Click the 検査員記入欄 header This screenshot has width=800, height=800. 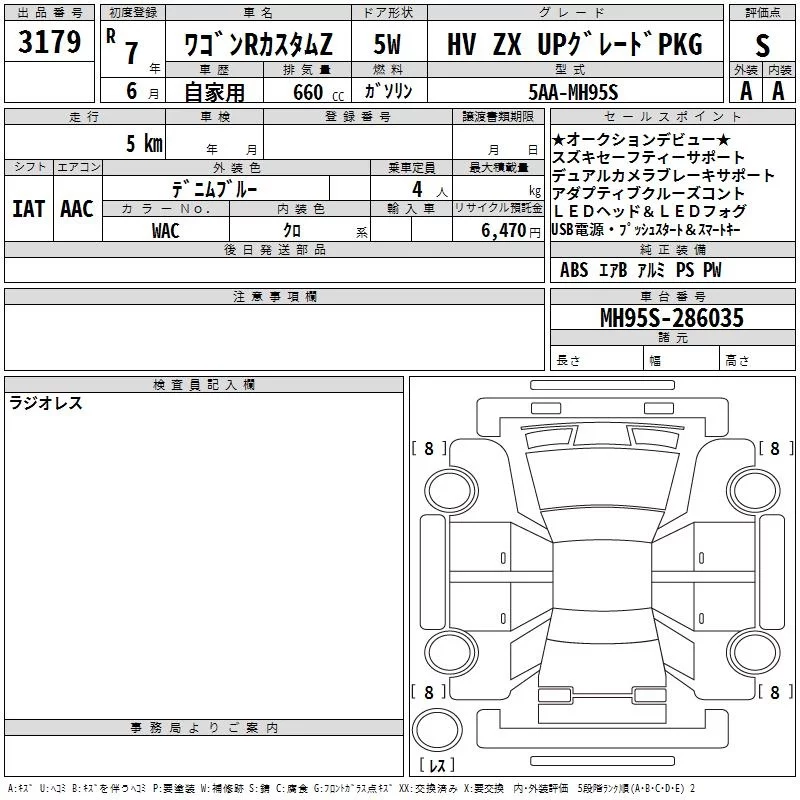click(x=204, y=385)
